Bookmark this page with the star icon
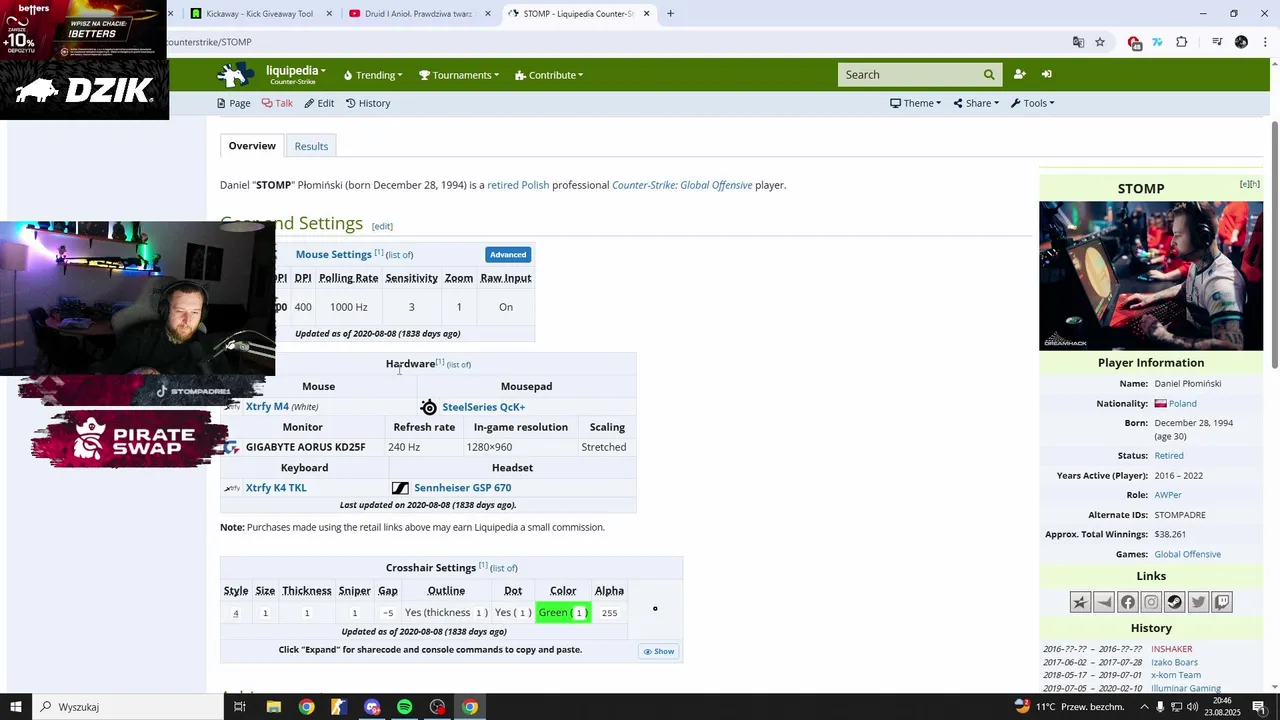This screenshot has width=1280, height=720. pos(1100,42)
